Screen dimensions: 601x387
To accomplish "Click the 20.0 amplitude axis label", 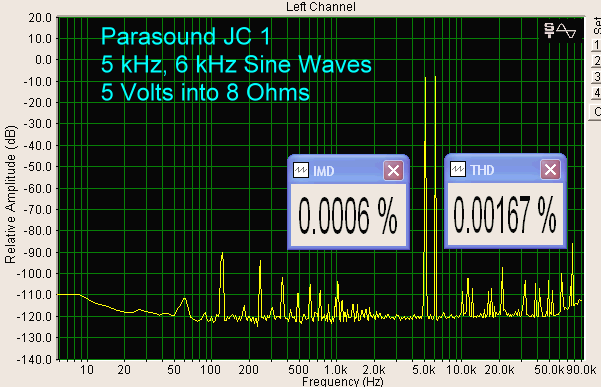I will pos(40,18).
